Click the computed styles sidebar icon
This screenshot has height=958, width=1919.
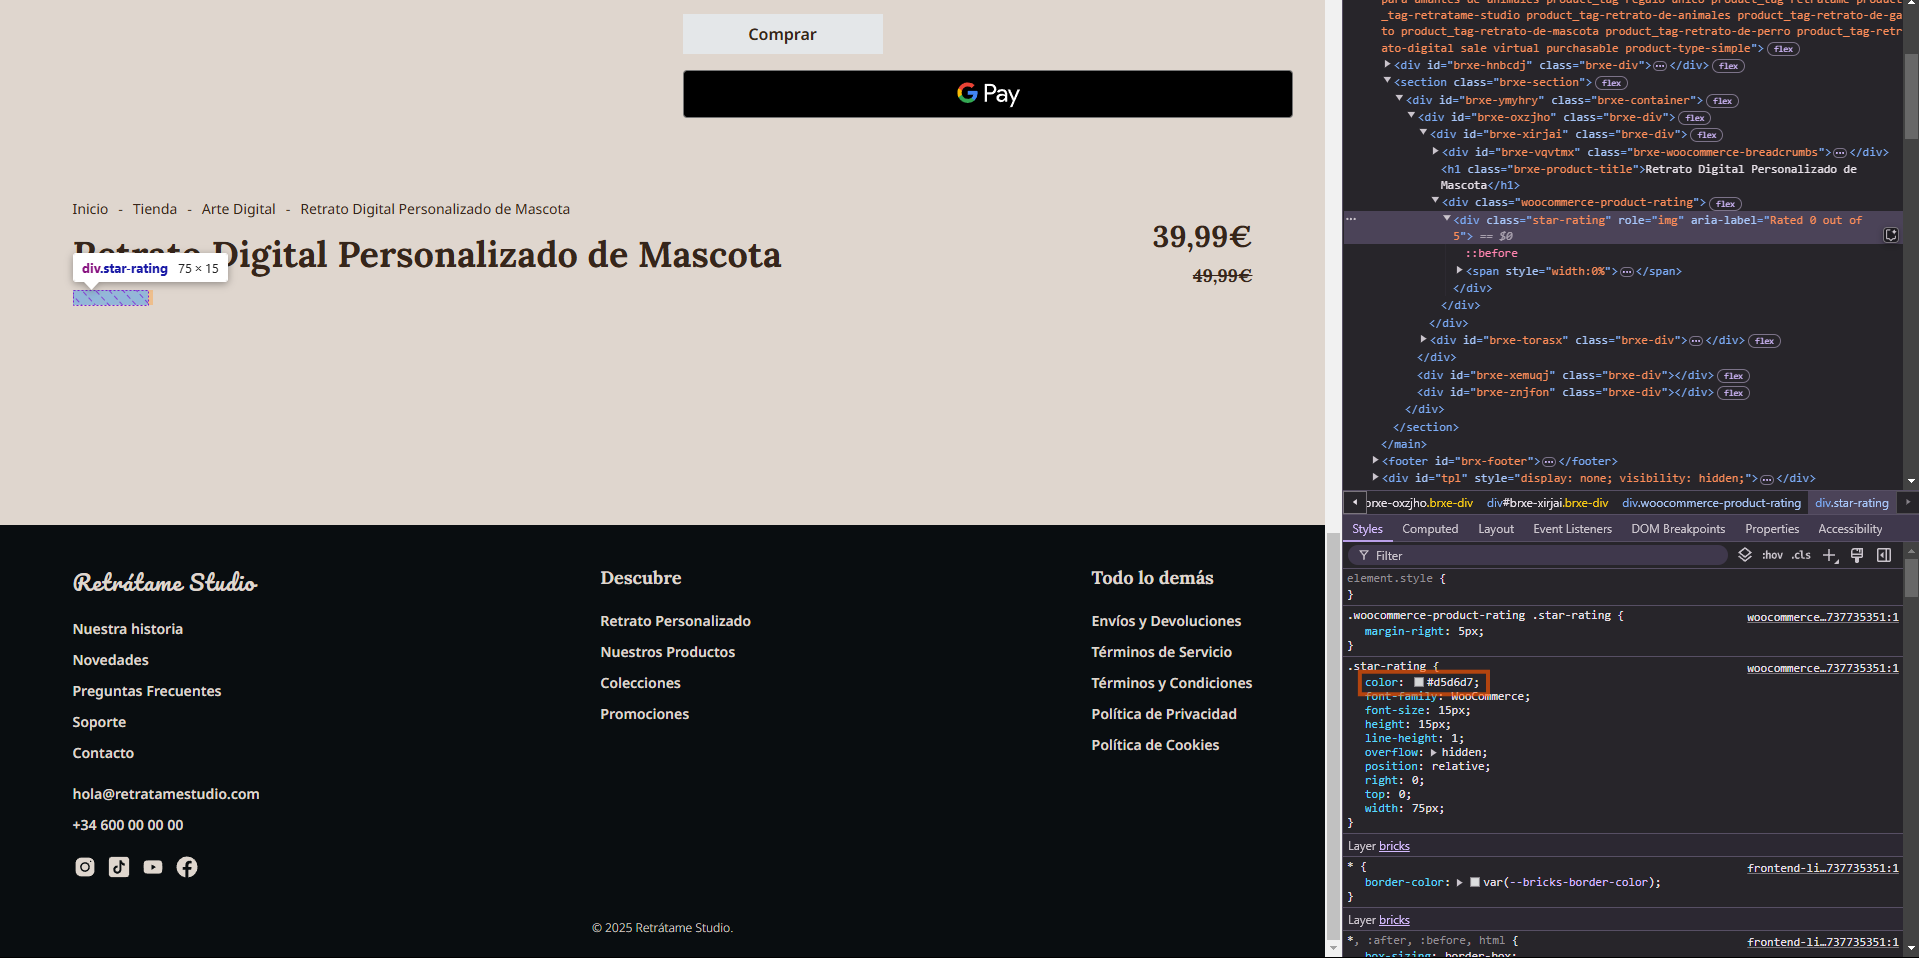point(1884,555)
